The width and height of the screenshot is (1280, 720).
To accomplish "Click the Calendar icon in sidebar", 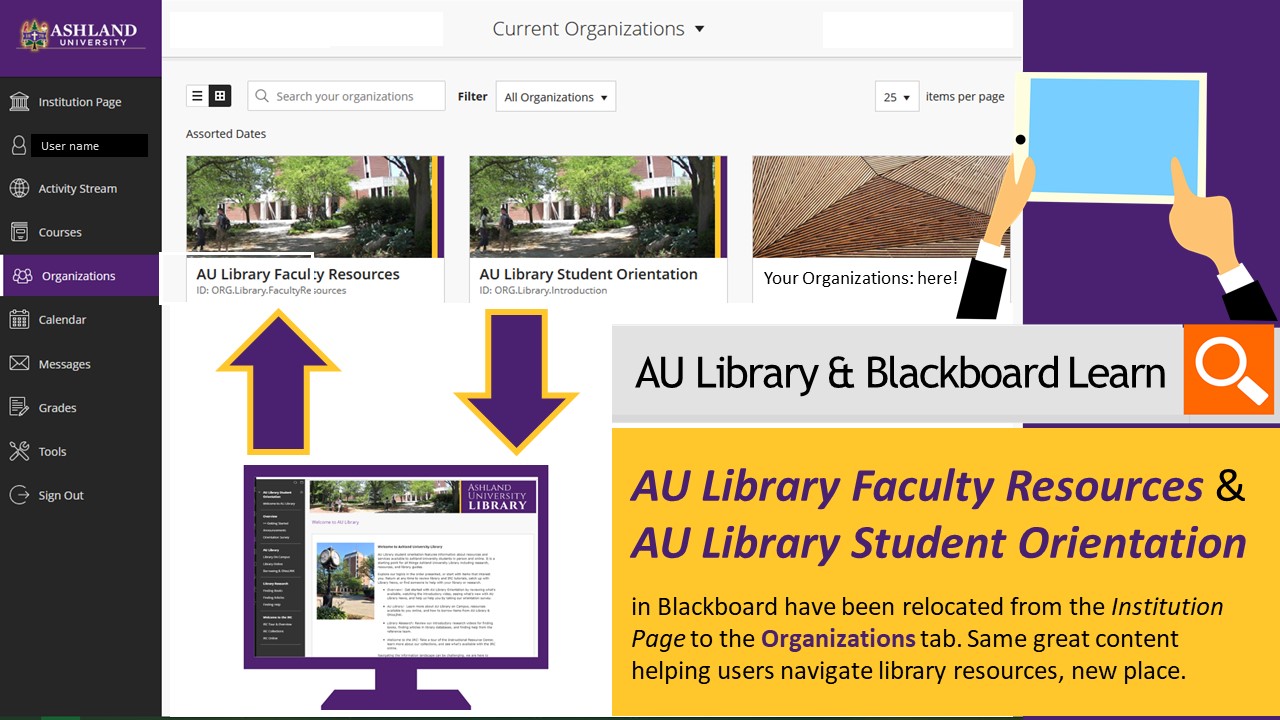I will click(19, 320).
